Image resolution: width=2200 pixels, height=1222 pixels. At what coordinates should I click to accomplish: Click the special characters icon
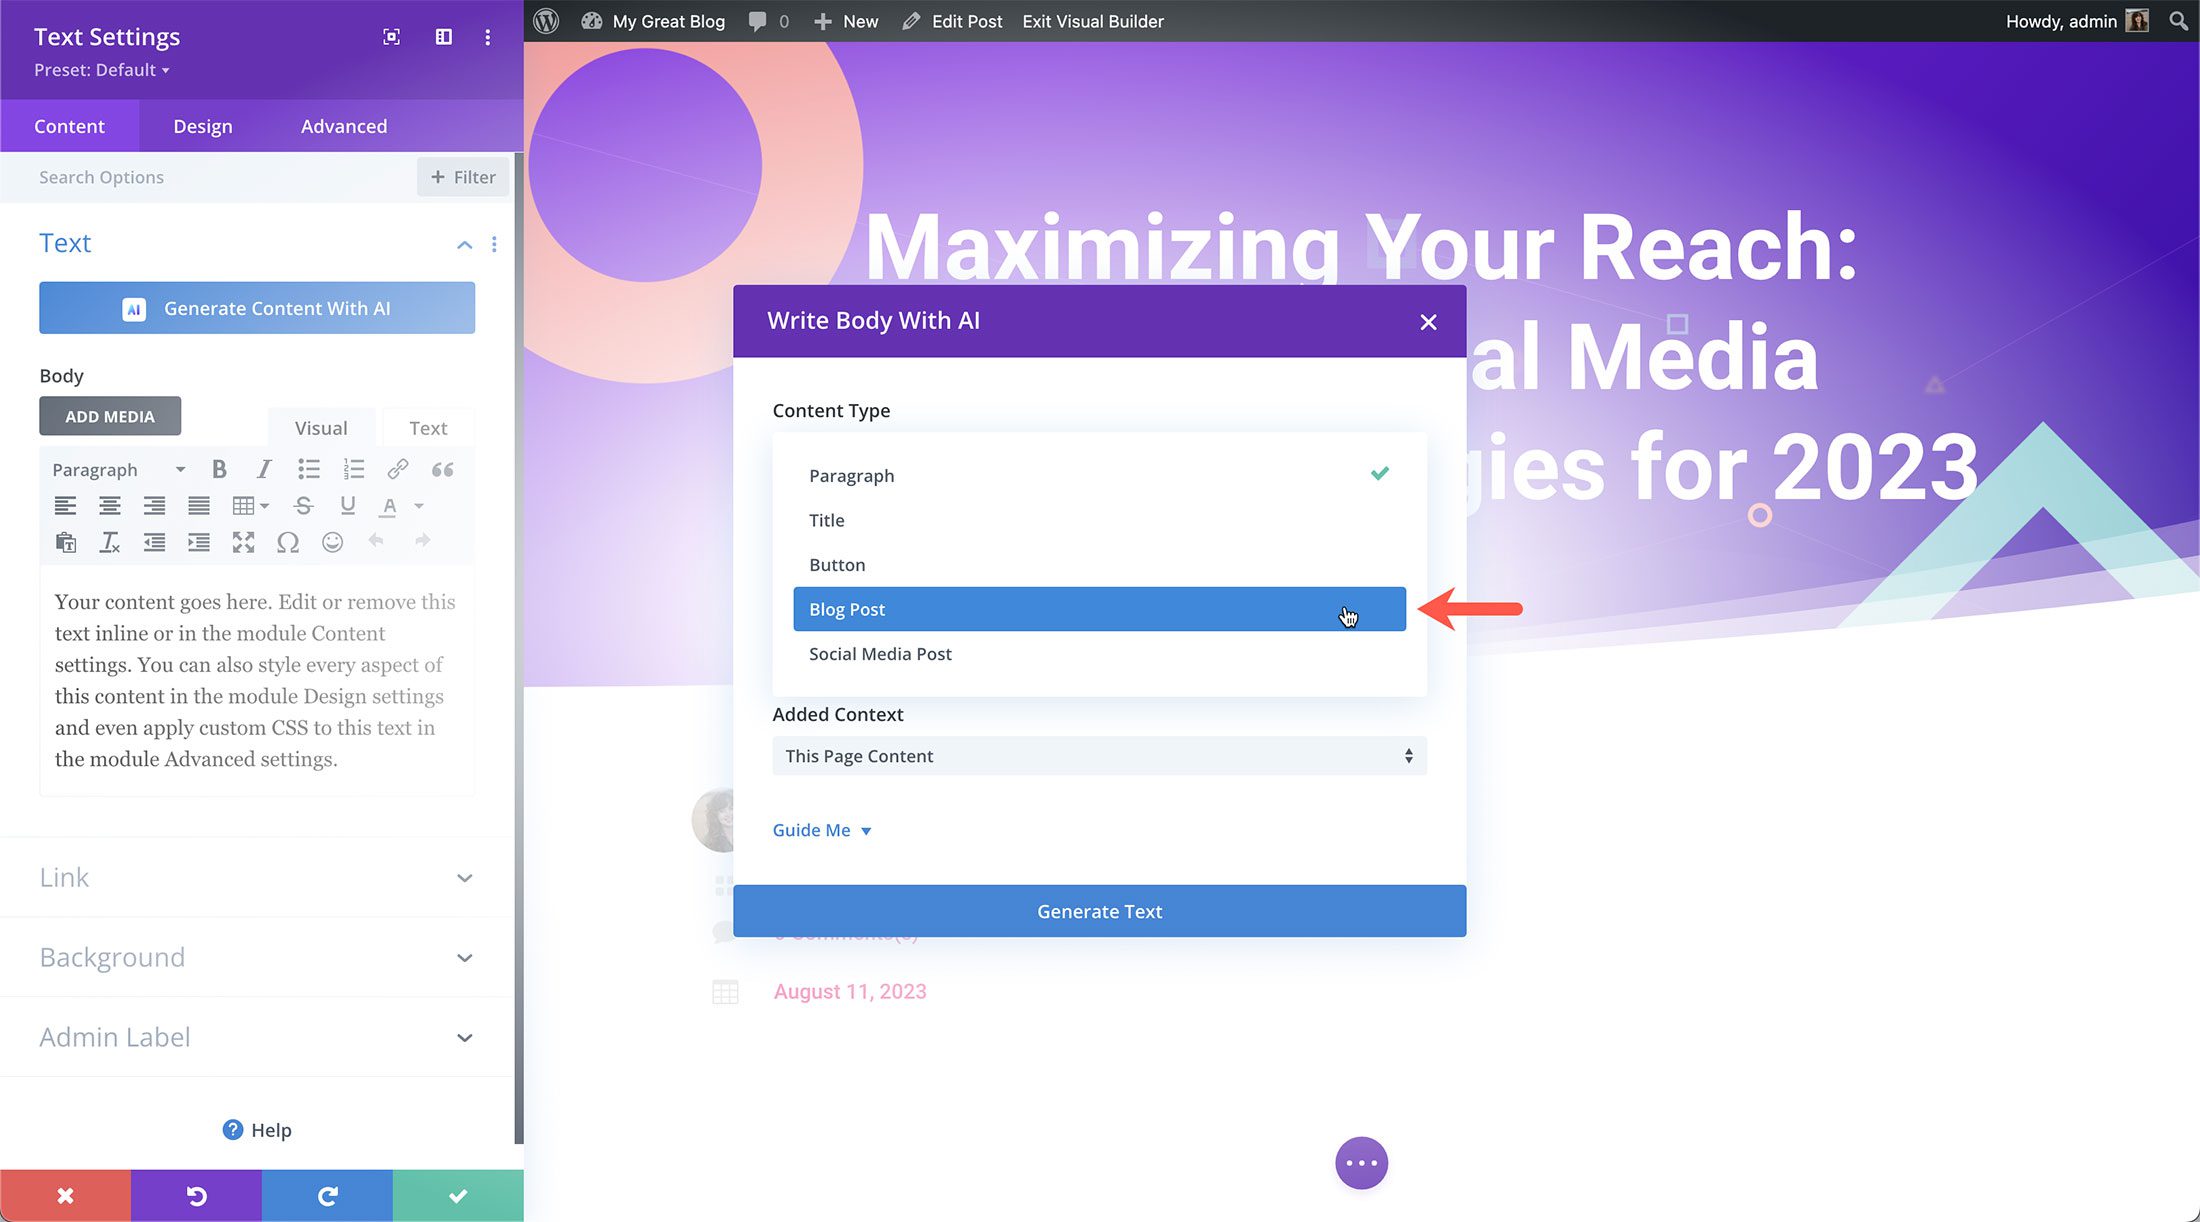[x=290, y=540]
